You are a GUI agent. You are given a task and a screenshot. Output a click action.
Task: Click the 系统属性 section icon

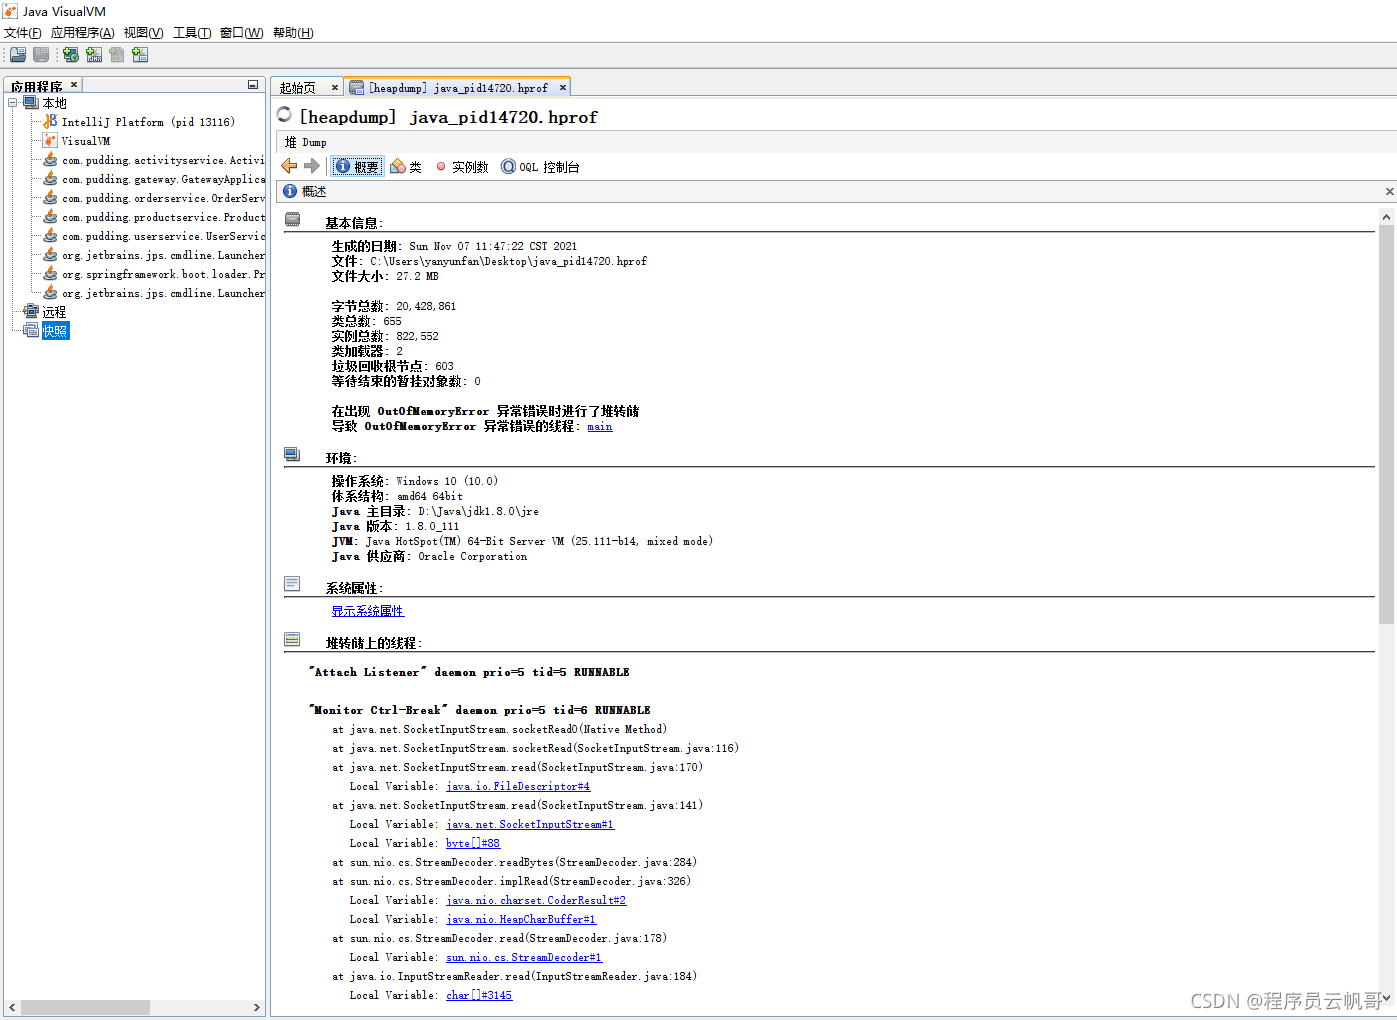click(x=292, y=584)
